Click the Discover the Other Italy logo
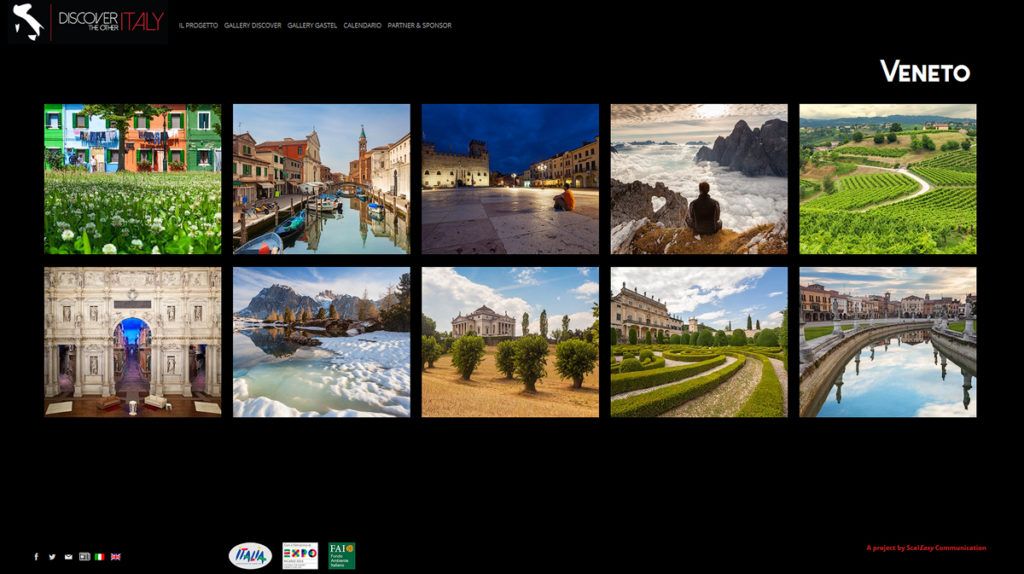Image resolution: width=1024 pixels, height=574 pixels. coord(87,22)
